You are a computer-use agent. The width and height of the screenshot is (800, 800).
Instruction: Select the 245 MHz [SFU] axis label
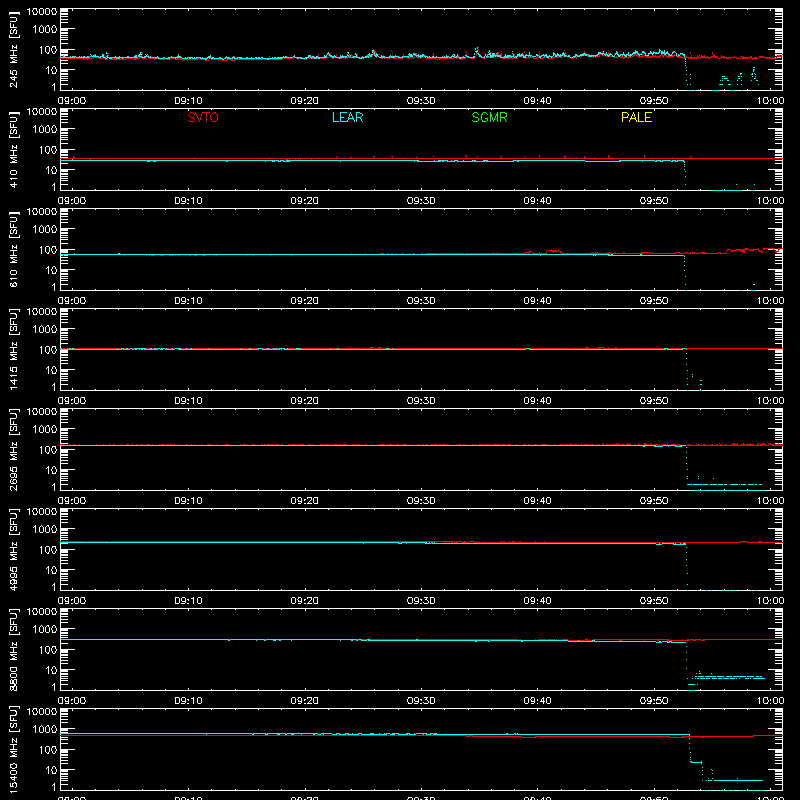click(14, 49)
